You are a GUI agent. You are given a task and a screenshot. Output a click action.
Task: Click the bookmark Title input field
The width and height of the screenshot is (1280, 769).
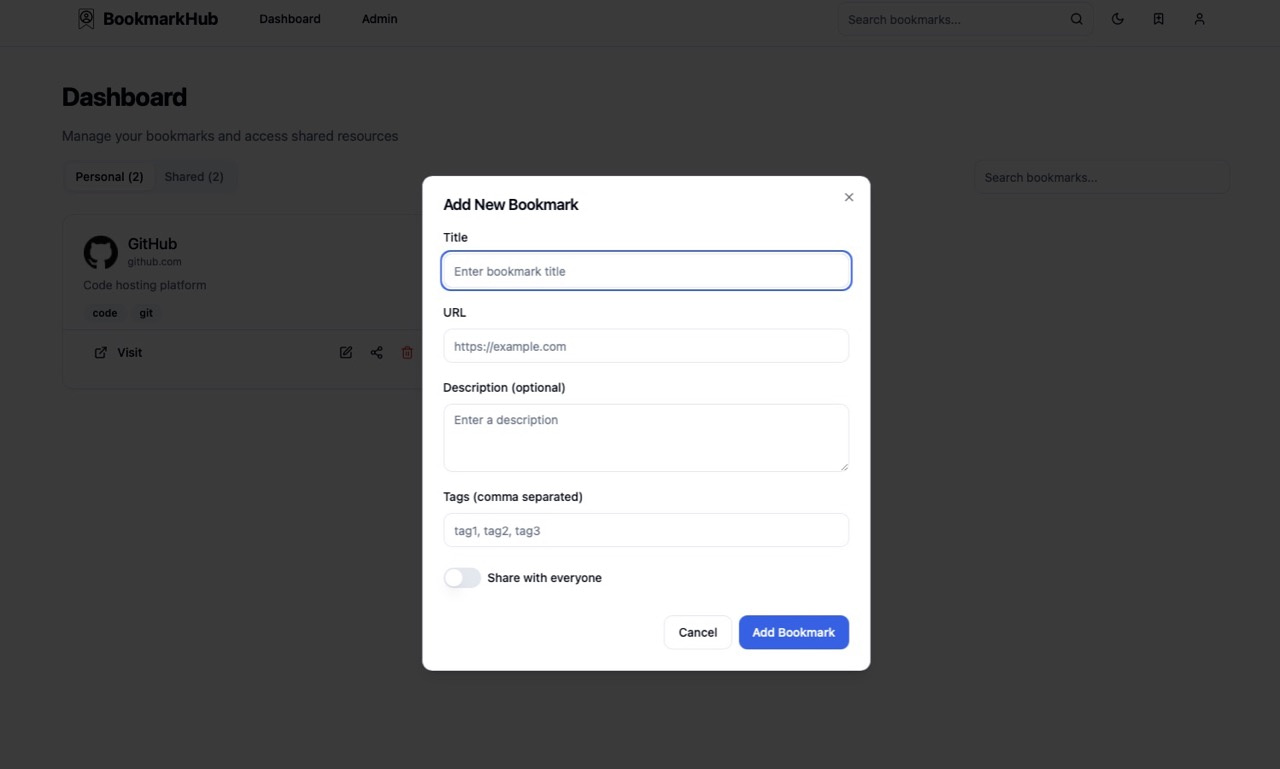click(x=646, y=271)
